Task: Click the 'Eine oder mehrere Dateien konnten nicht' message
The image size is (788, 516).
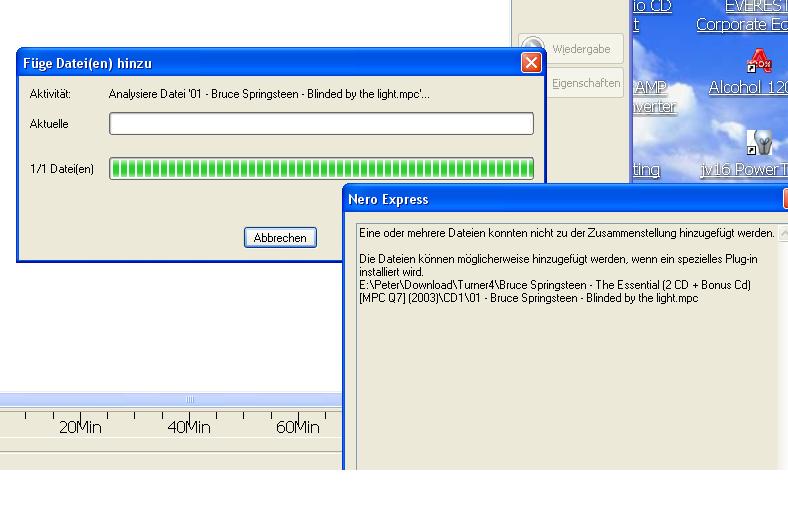Action: tap(567, 233)
